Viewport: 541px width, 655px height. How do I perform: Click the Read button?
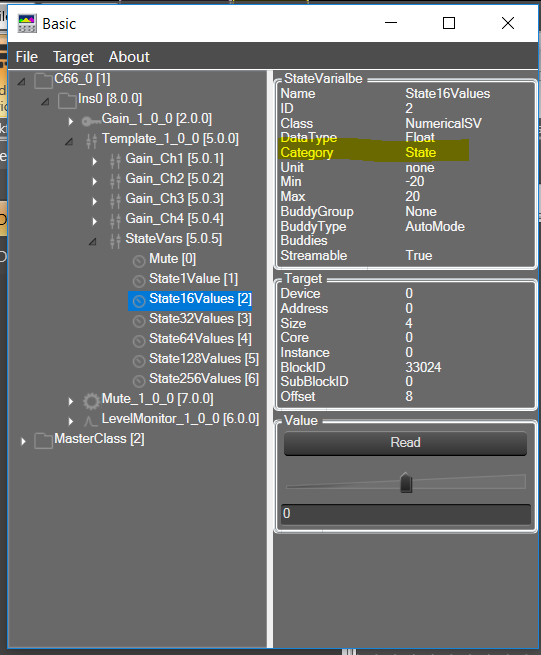(405, 443)
